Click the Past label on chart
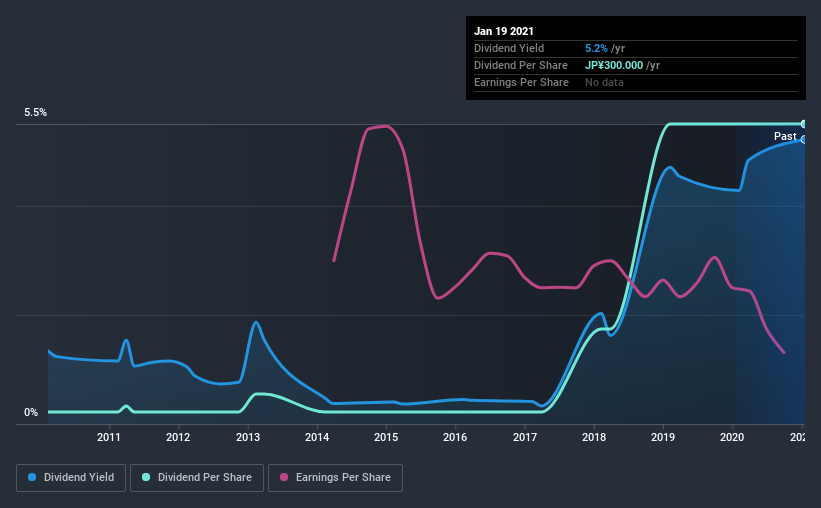 tap(785, 137)
